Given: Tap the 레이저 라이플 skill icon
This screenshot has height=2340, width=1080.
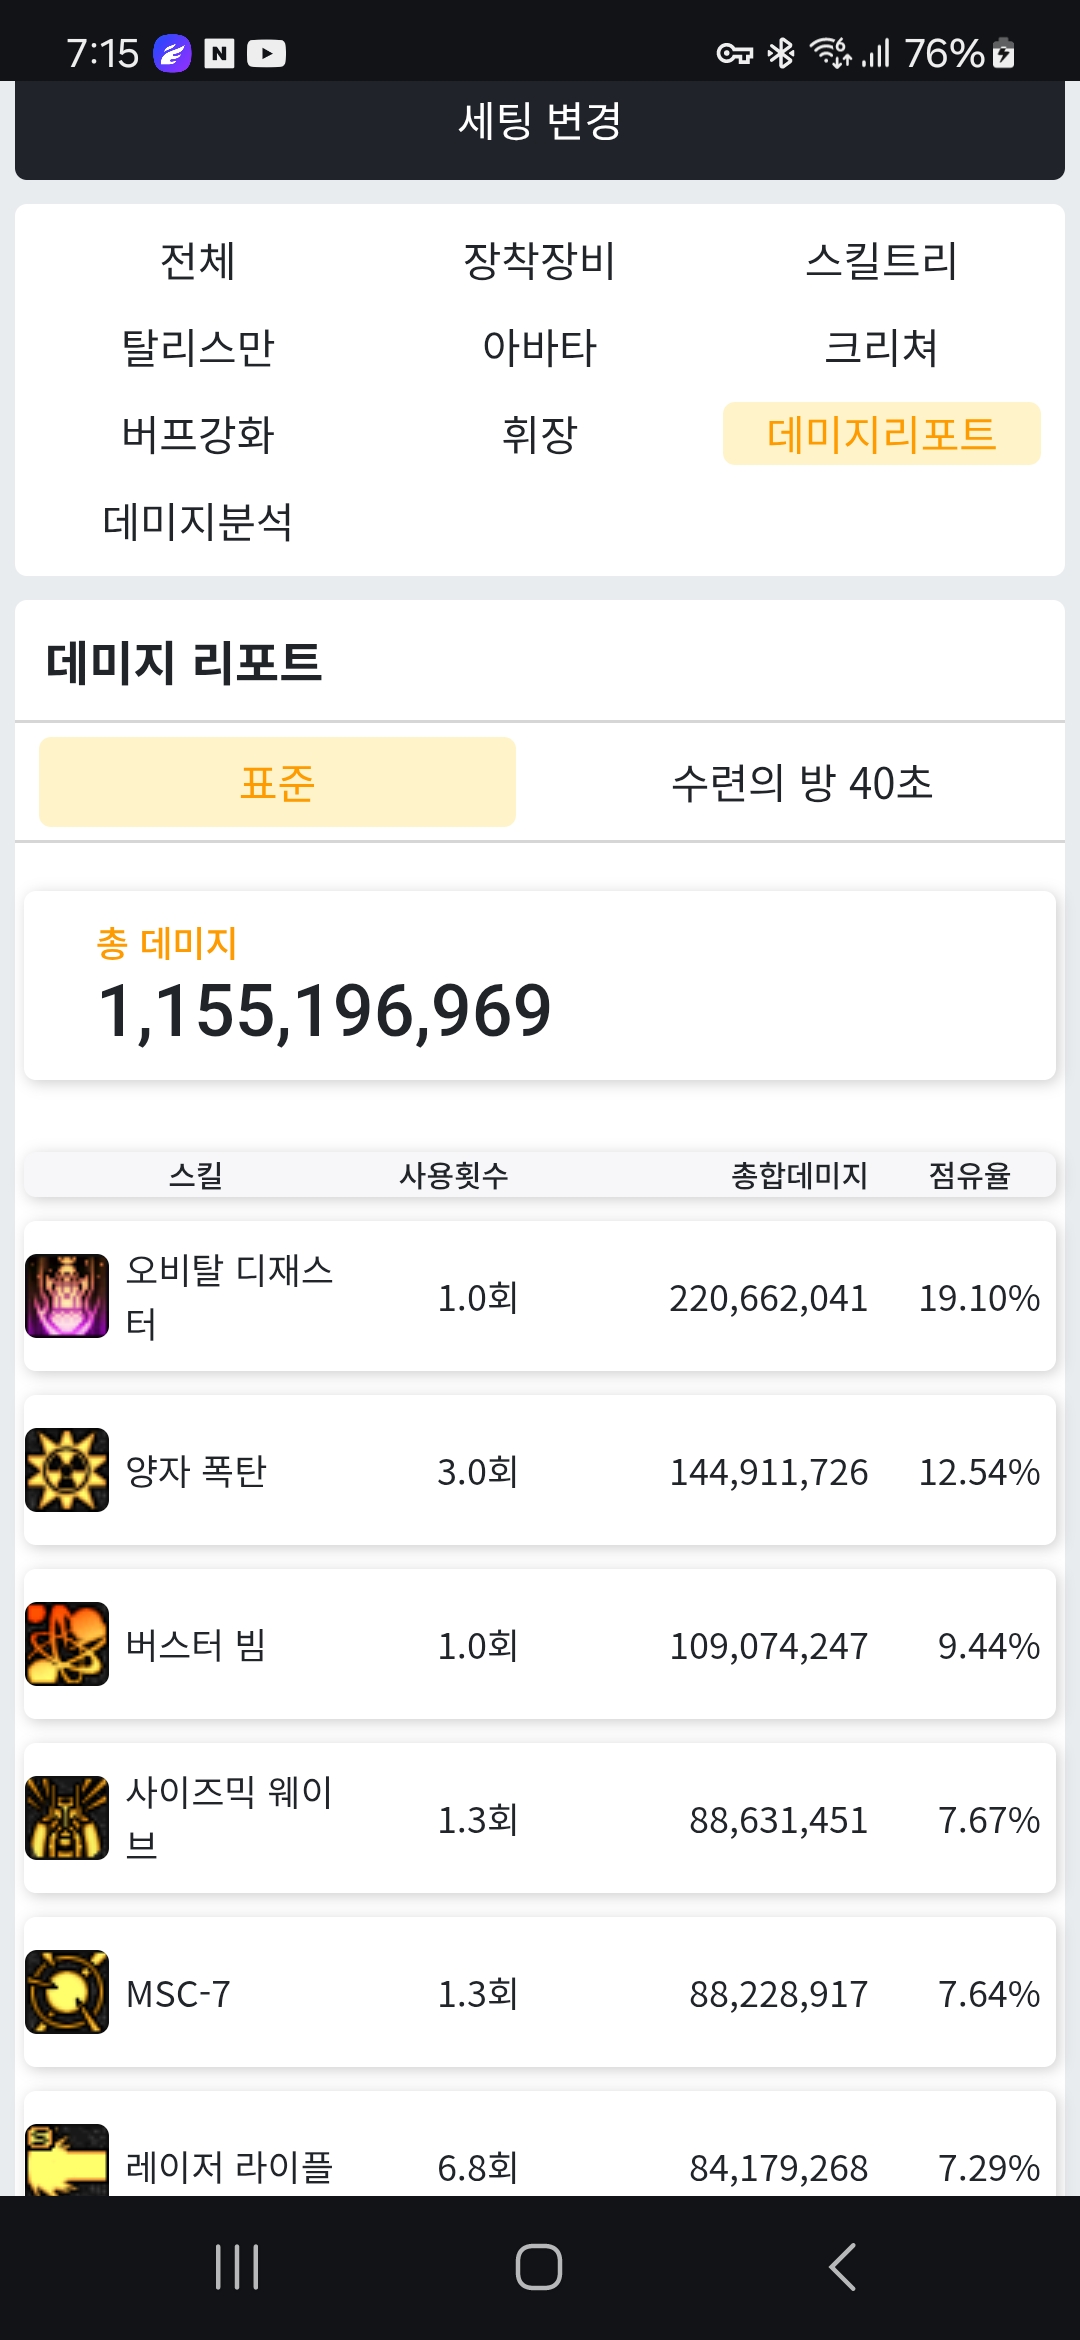Looking at the screenshot, I should [x=67, y=2160].
